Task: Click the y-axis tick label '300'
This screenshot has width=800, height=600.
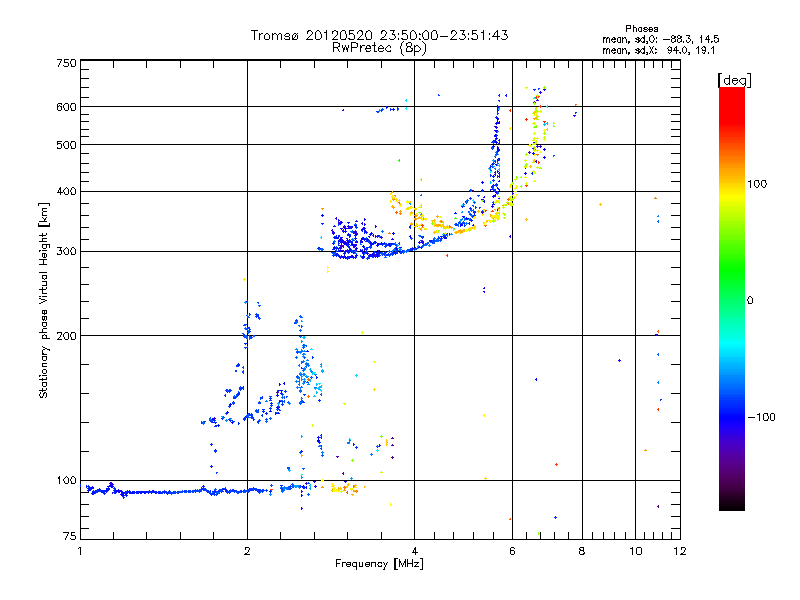Action: pos(66,251)
